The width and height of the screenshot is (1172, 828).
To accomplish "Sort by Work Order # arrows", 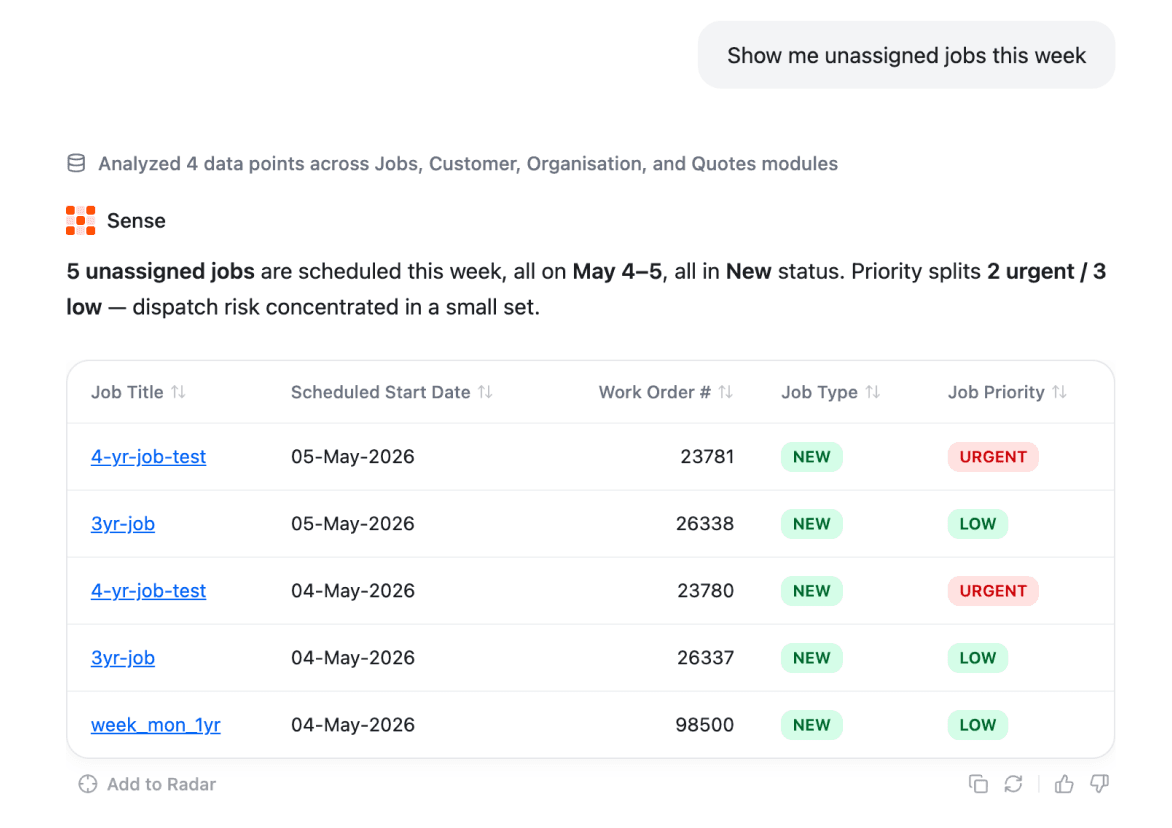I will (725, 392).
